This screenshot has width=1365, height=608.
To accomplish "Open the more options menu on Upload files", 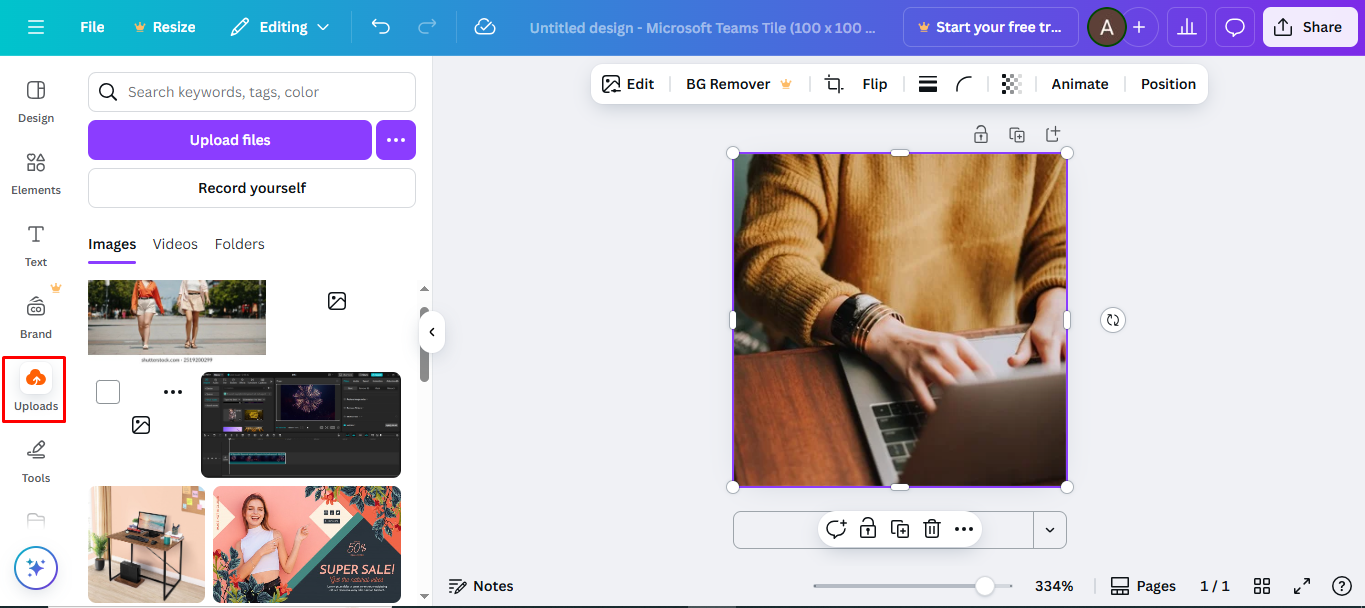I will (395, 140).
